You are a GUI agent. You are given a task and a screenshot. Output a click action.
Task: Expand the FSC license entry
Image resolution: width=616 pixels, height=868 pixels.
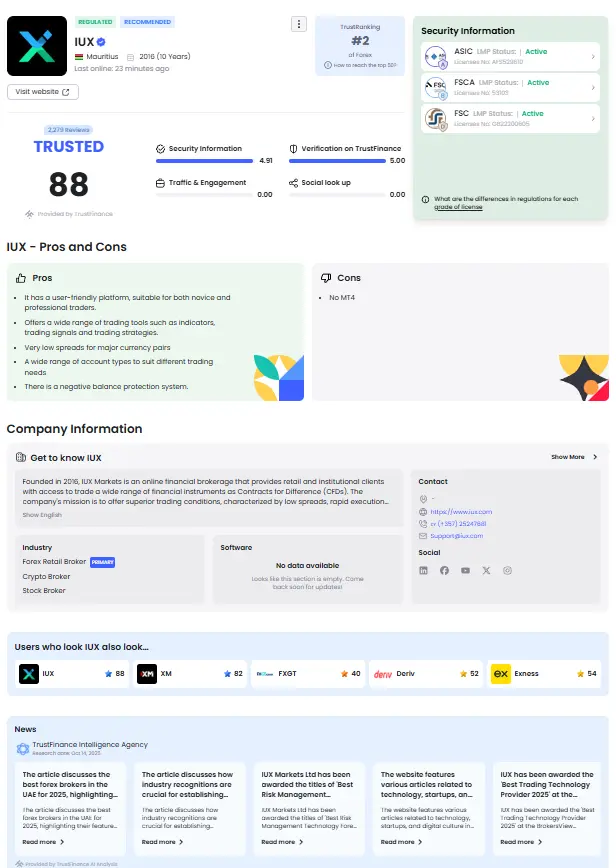(510, 118)
